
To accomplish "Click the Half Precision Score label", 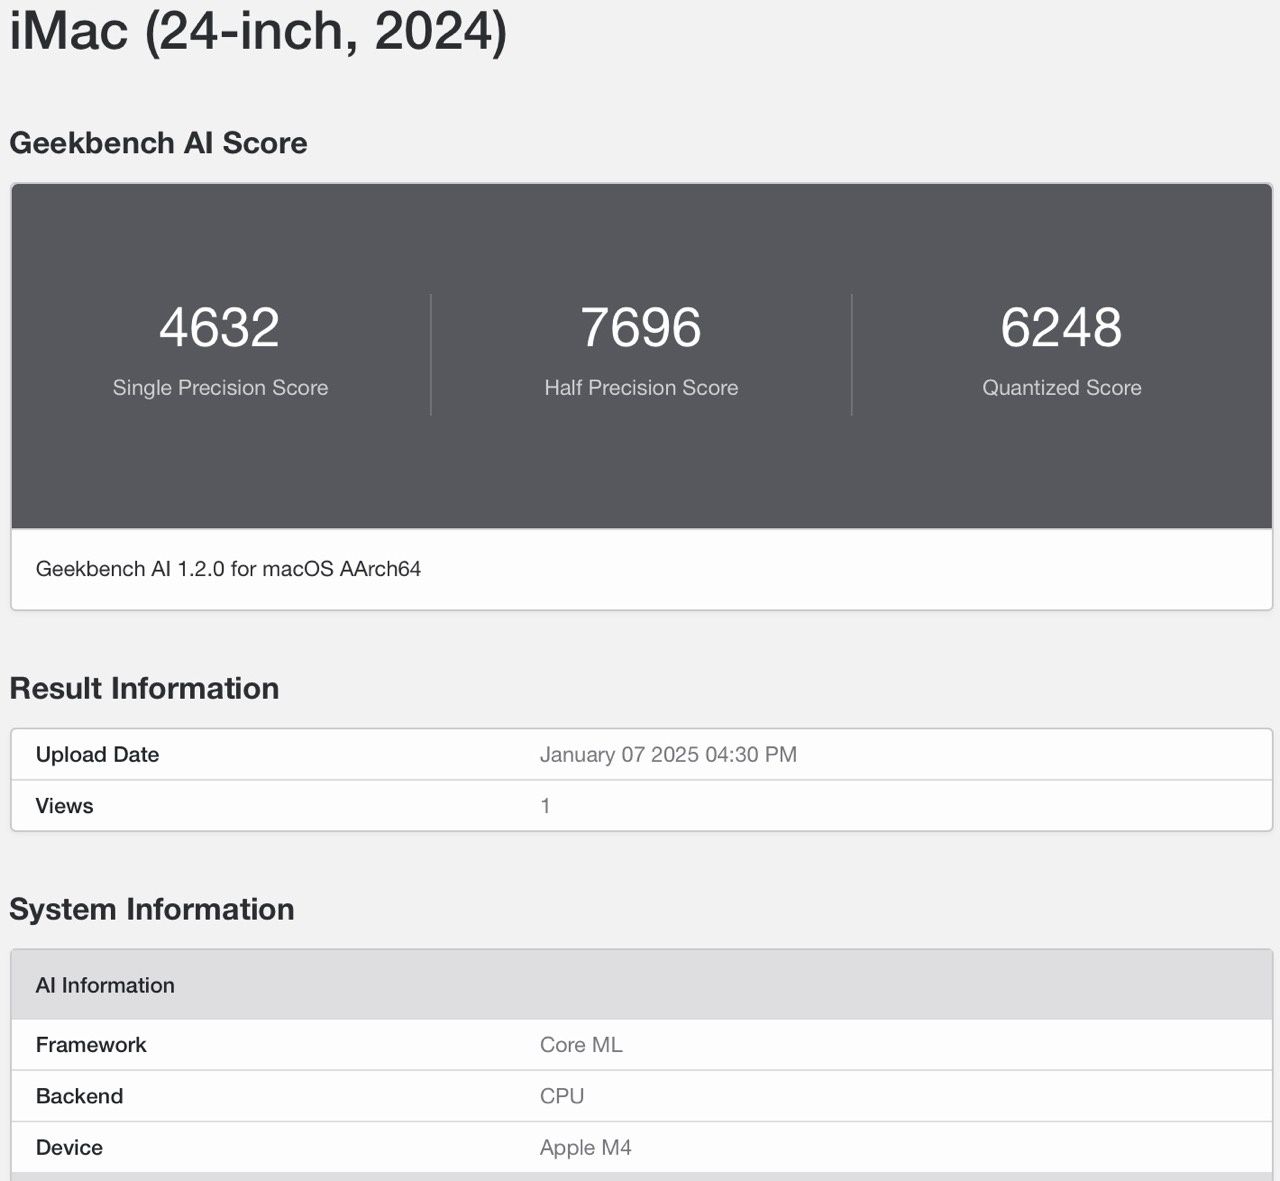I will coord(641,388).
